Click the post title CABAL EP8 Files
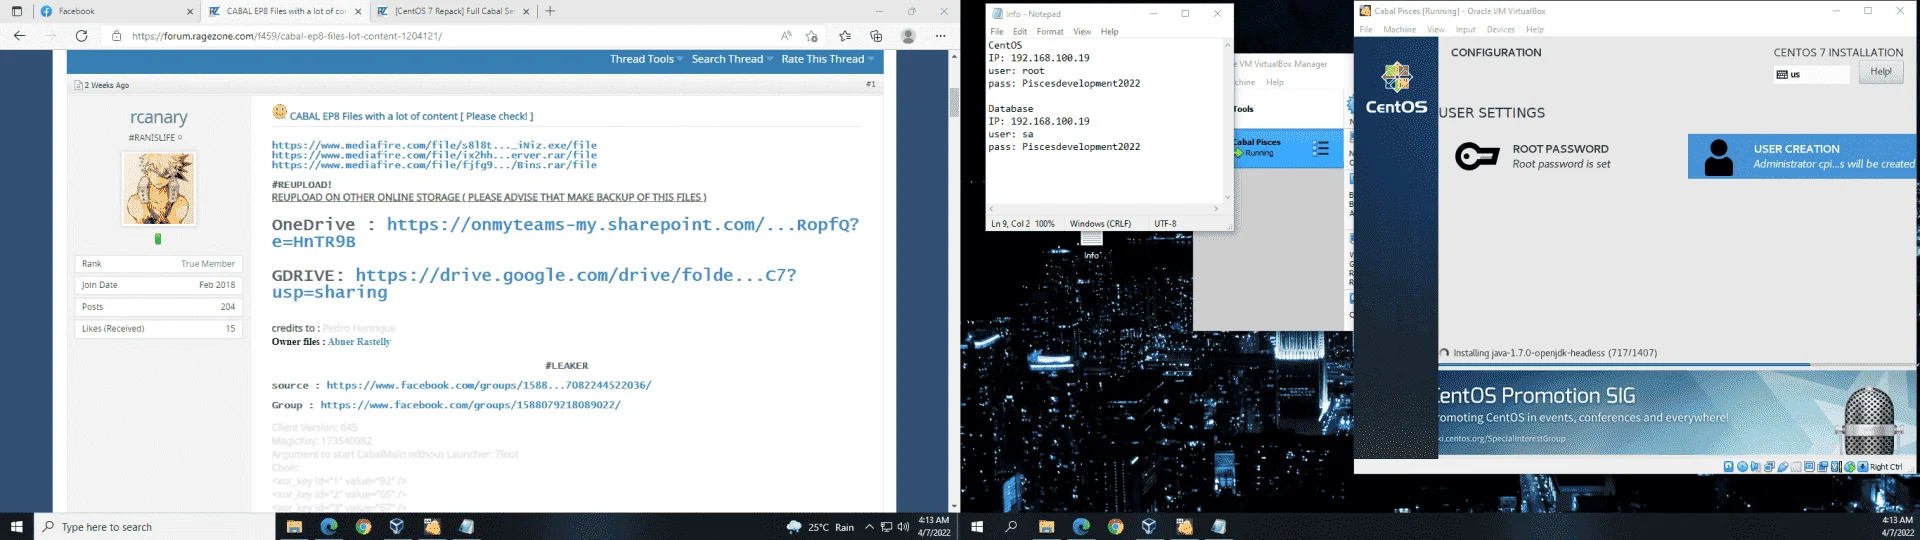 pyautogui.click(x=411, y=116)
